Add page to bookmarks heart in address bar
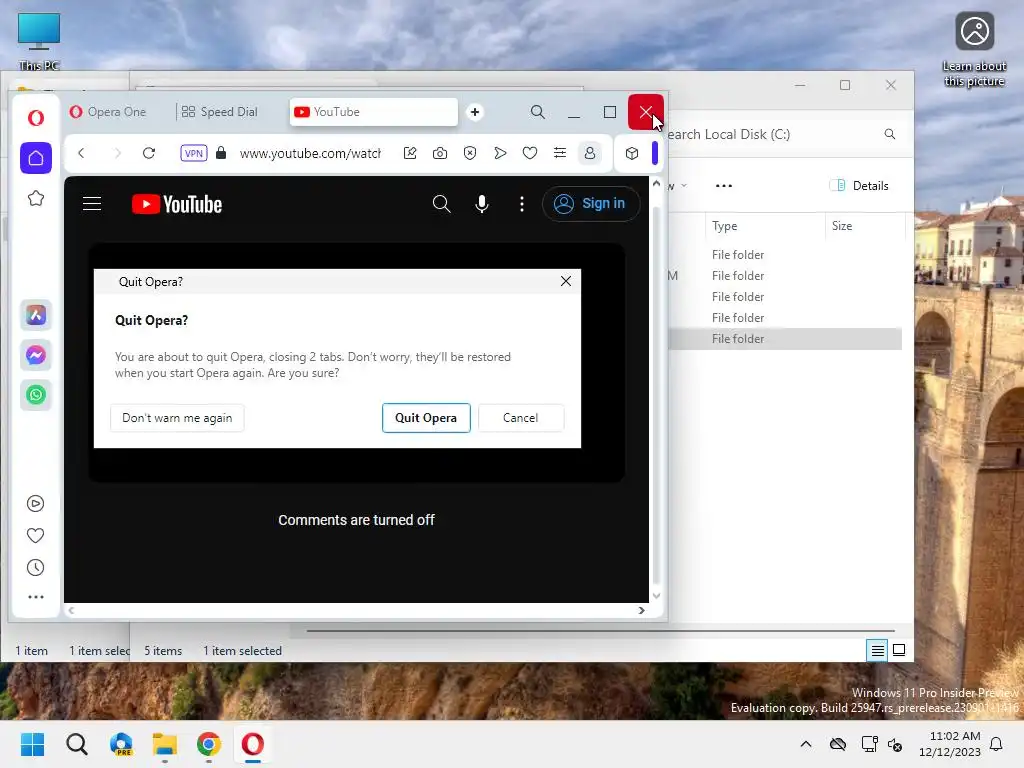 (x=530, y=153)
